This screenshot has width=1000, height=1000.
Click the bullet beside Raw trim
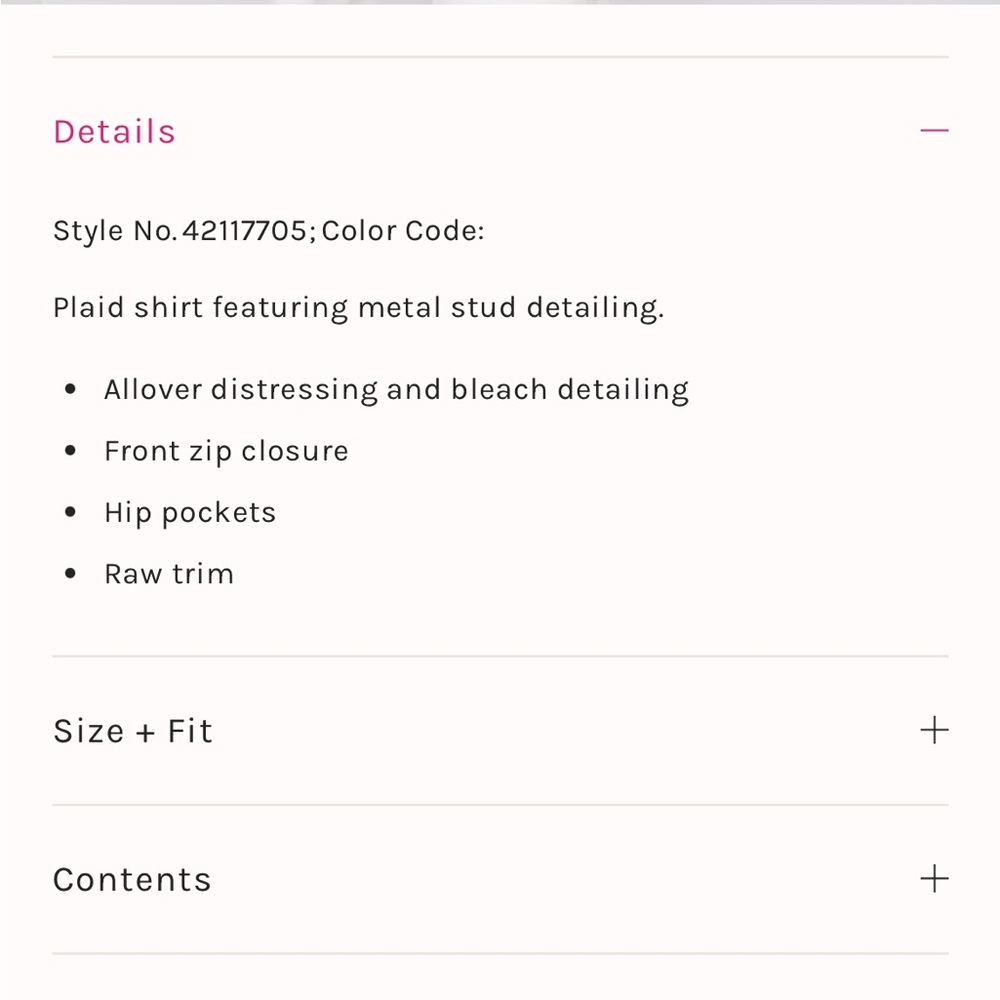click(x=70, y=573)
